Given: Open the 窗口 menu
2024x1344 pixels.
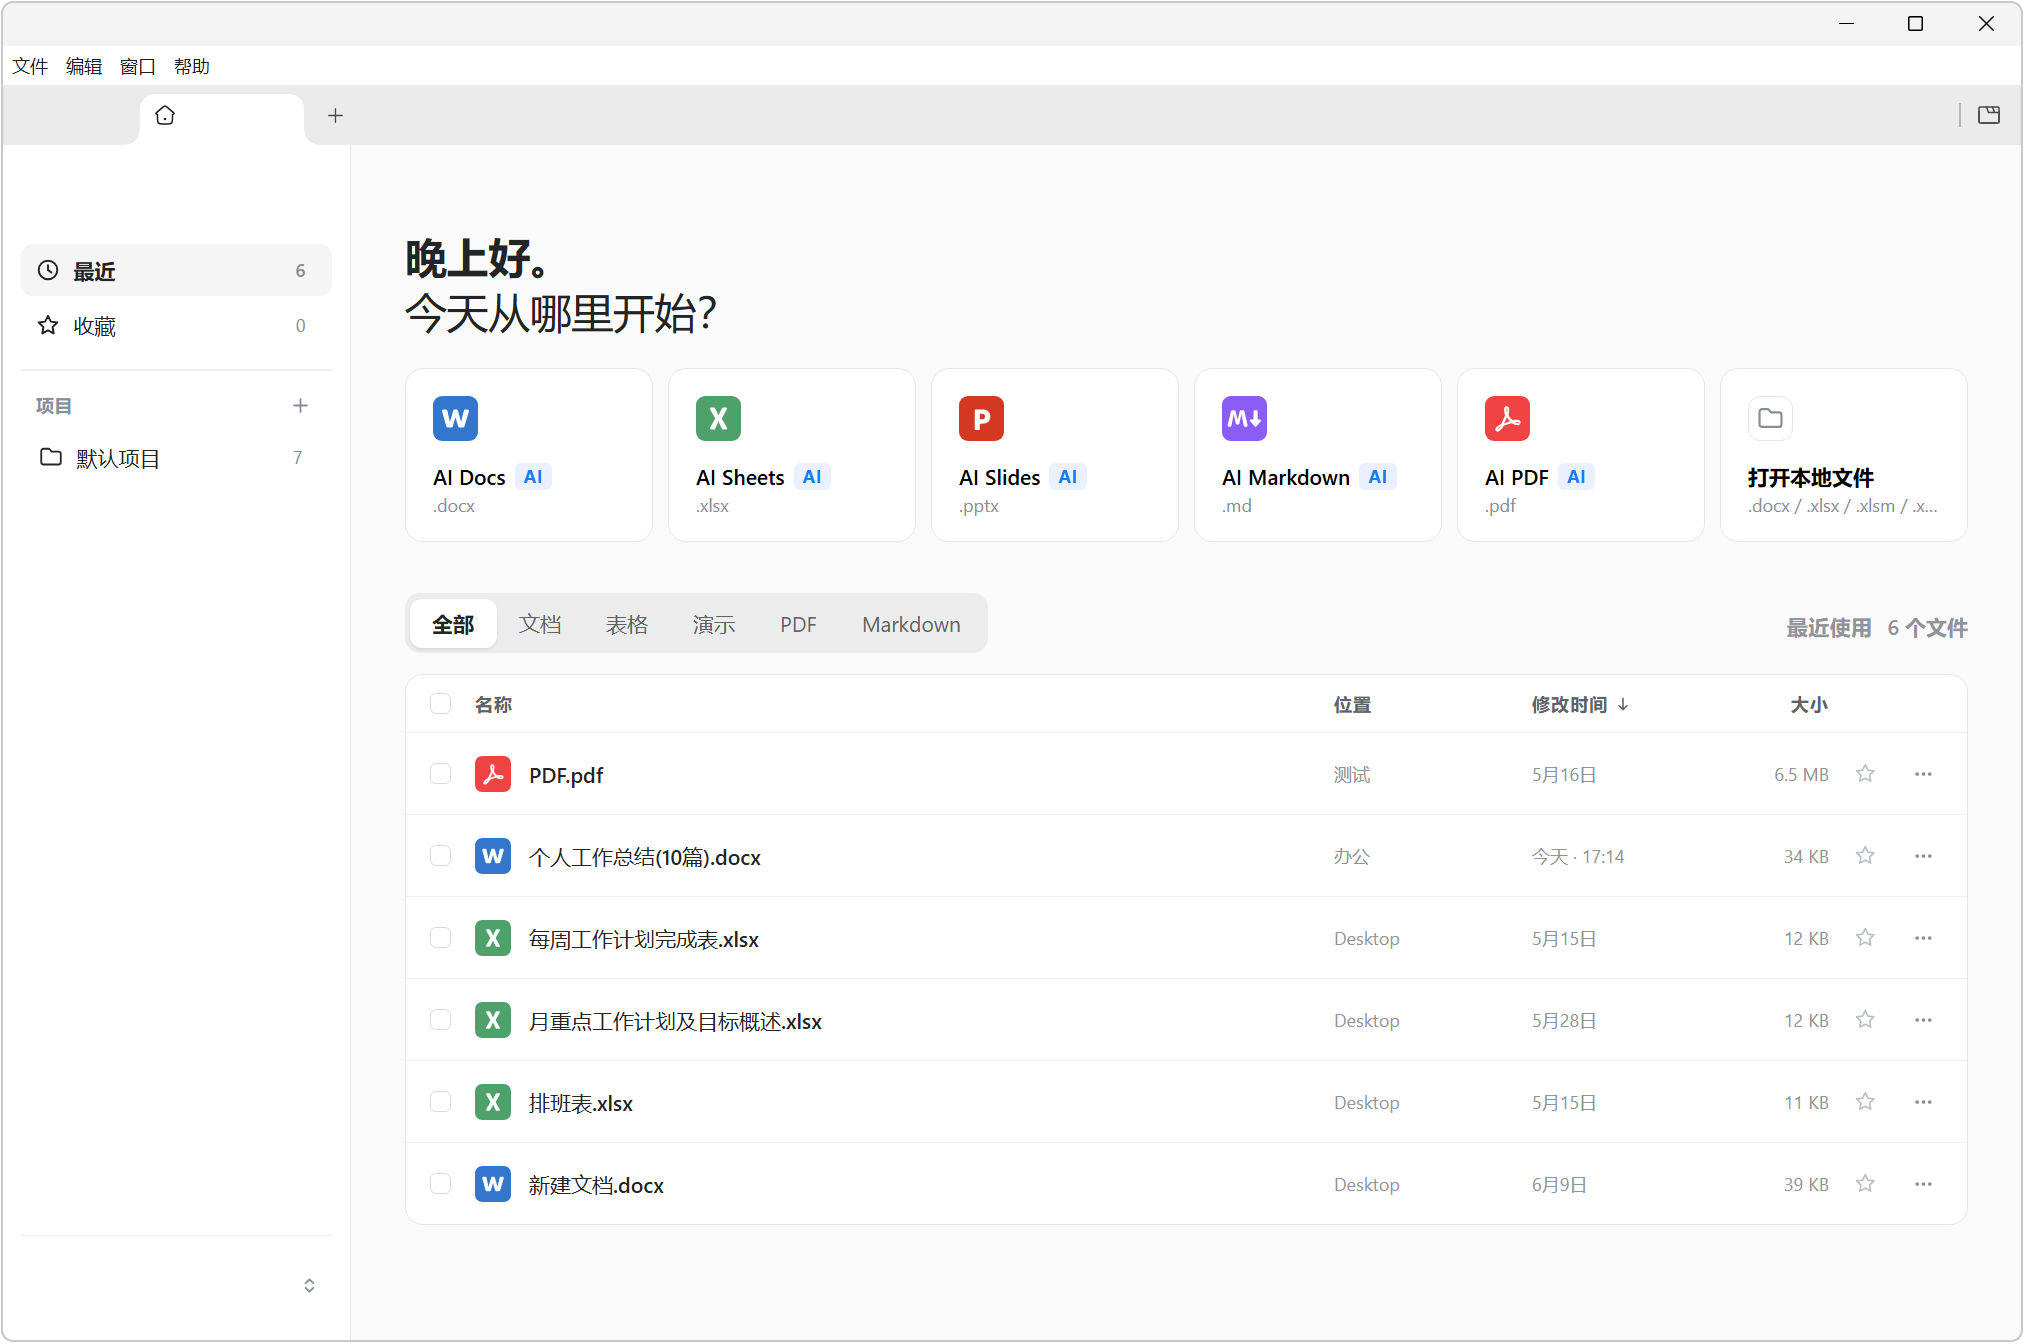Looking at the screenshot, I should tap(138, 67).
